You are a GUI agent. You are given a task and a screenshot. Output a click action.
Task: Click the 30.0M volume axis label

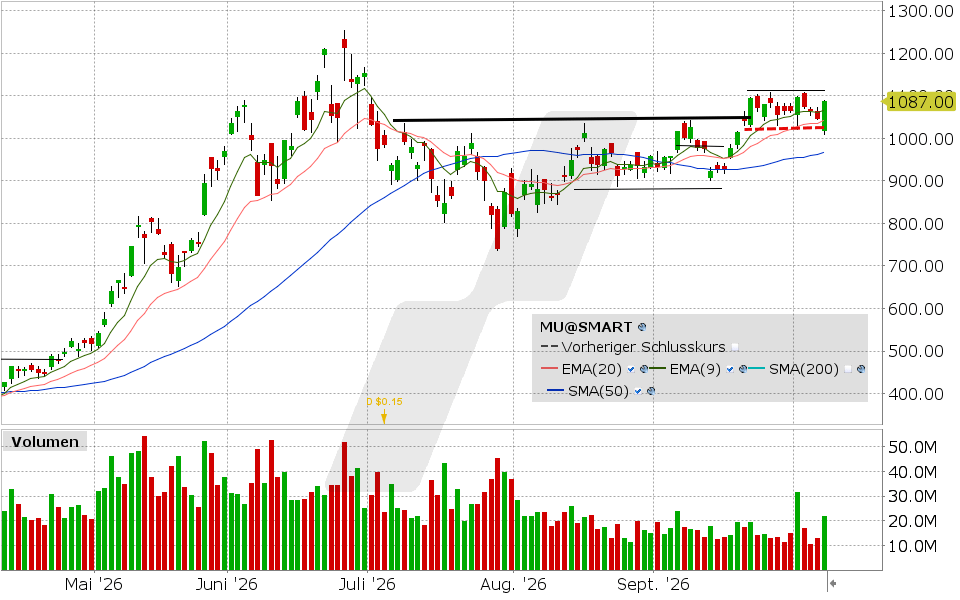click(912, 497)
